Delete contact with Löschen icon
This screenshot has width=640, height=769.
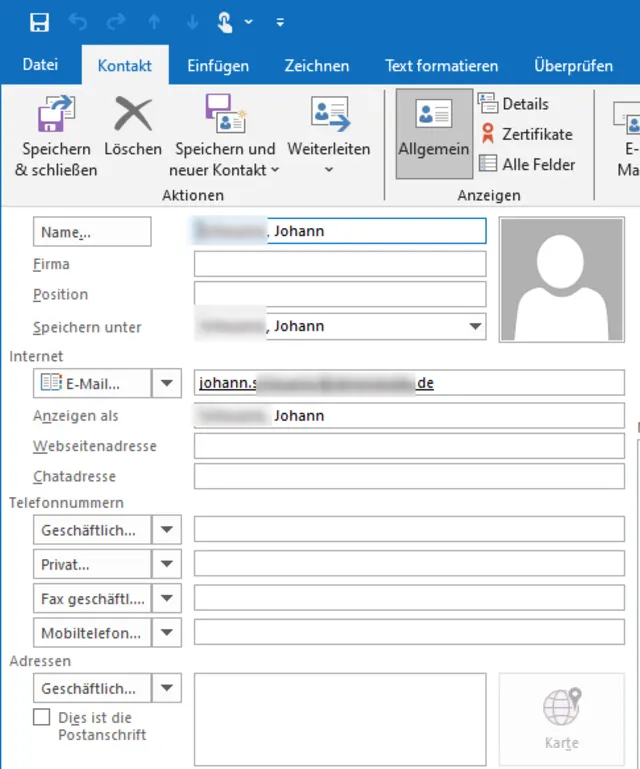click(x=133, y=115)
